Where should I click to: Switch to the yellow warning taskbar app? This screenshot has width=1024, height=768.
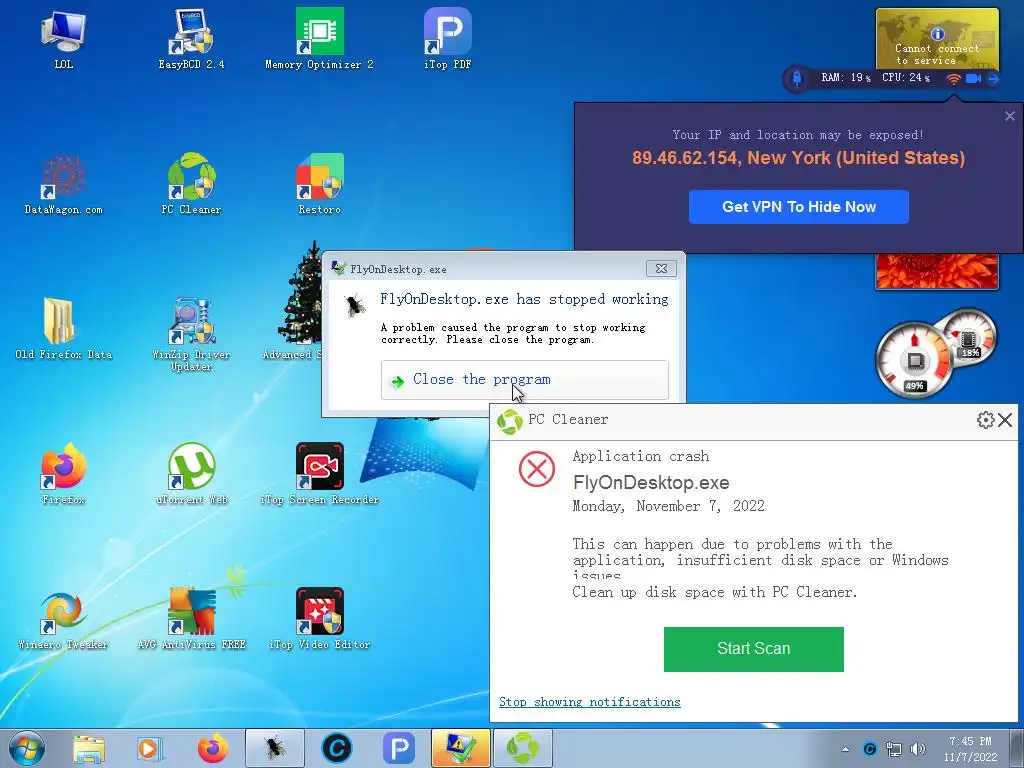pos(460,748)
